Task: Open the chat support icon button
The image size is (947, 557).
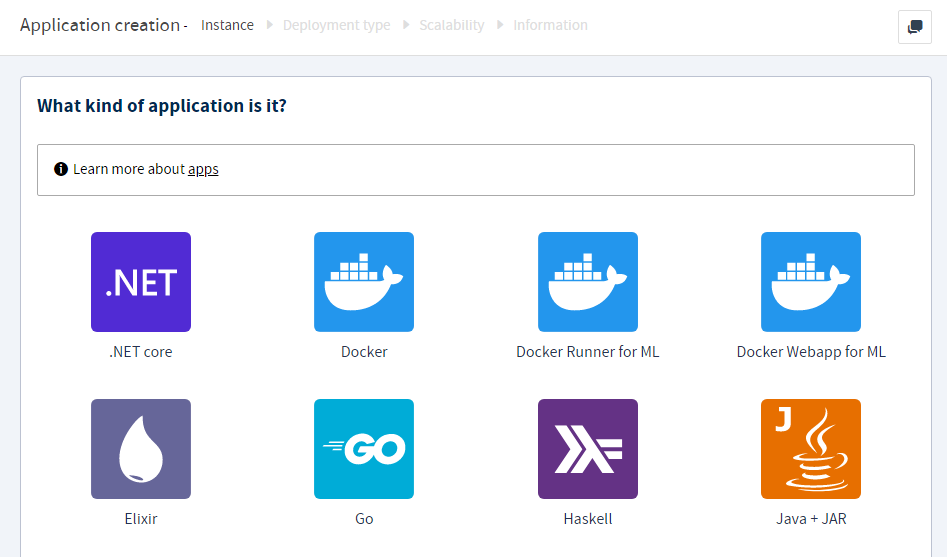Action: [914, 27]
